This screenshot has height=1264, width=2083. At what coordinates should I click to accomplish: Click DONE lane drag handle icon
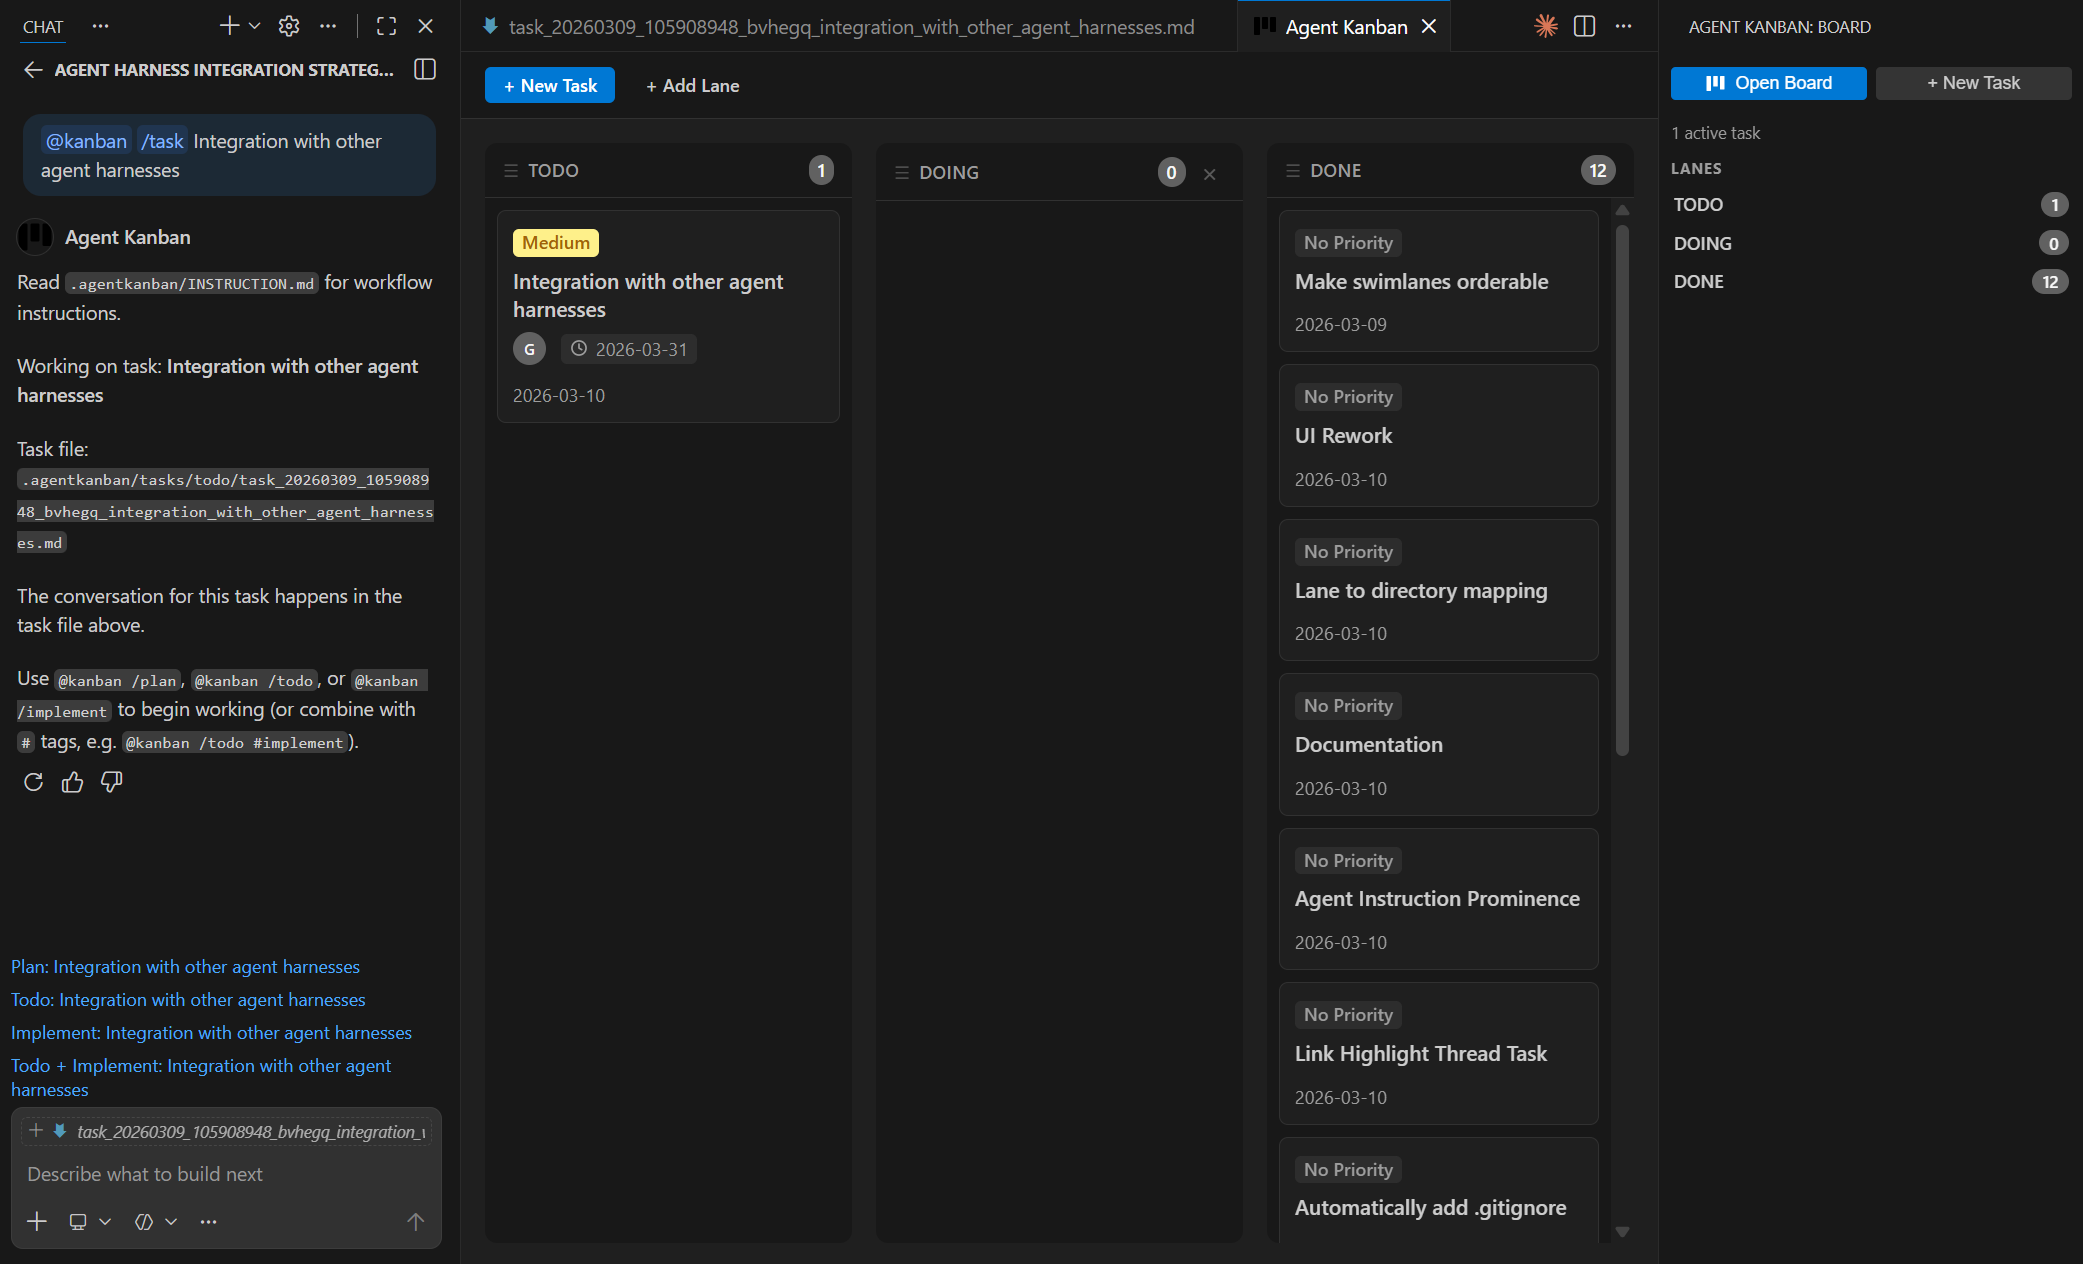1293,170
